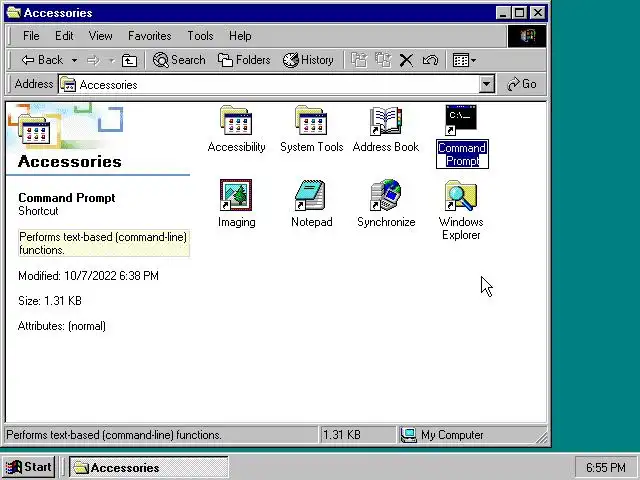Open the Favorites menu
640x480 pixels.
pyautogui.click(x=149, y=36)
